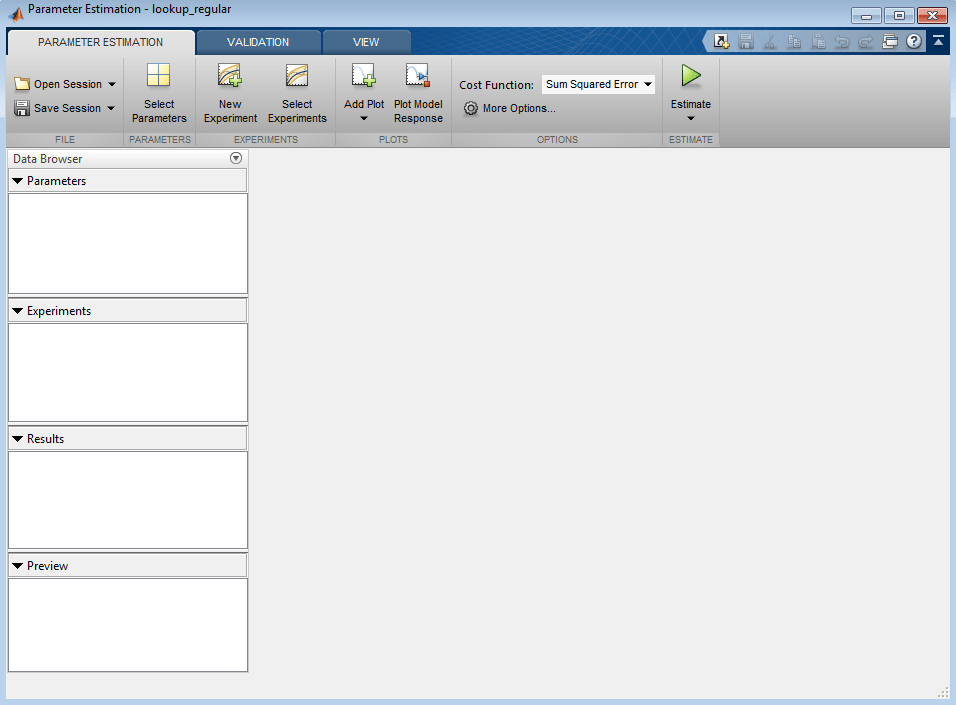Open Help with question mark icon
Screen dimensions: 956x705
pos(913,41)
